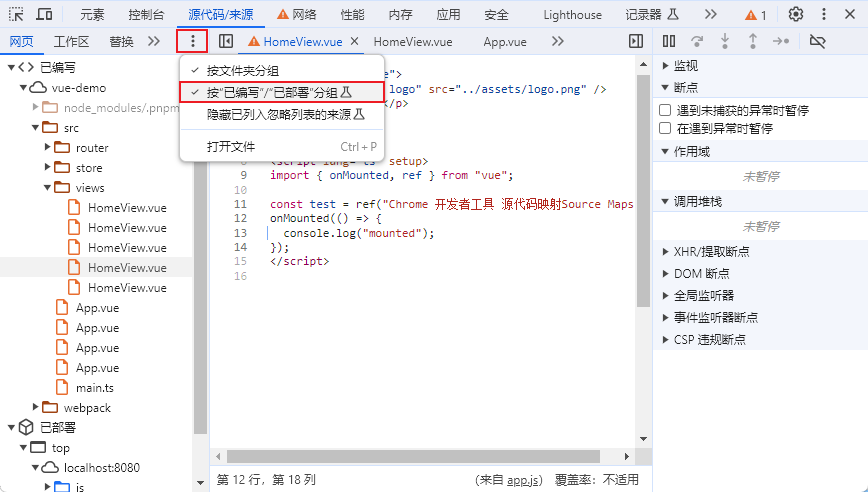Click the step icon
The height and width of the screenshot is (492, 868).
coord(781,41)
